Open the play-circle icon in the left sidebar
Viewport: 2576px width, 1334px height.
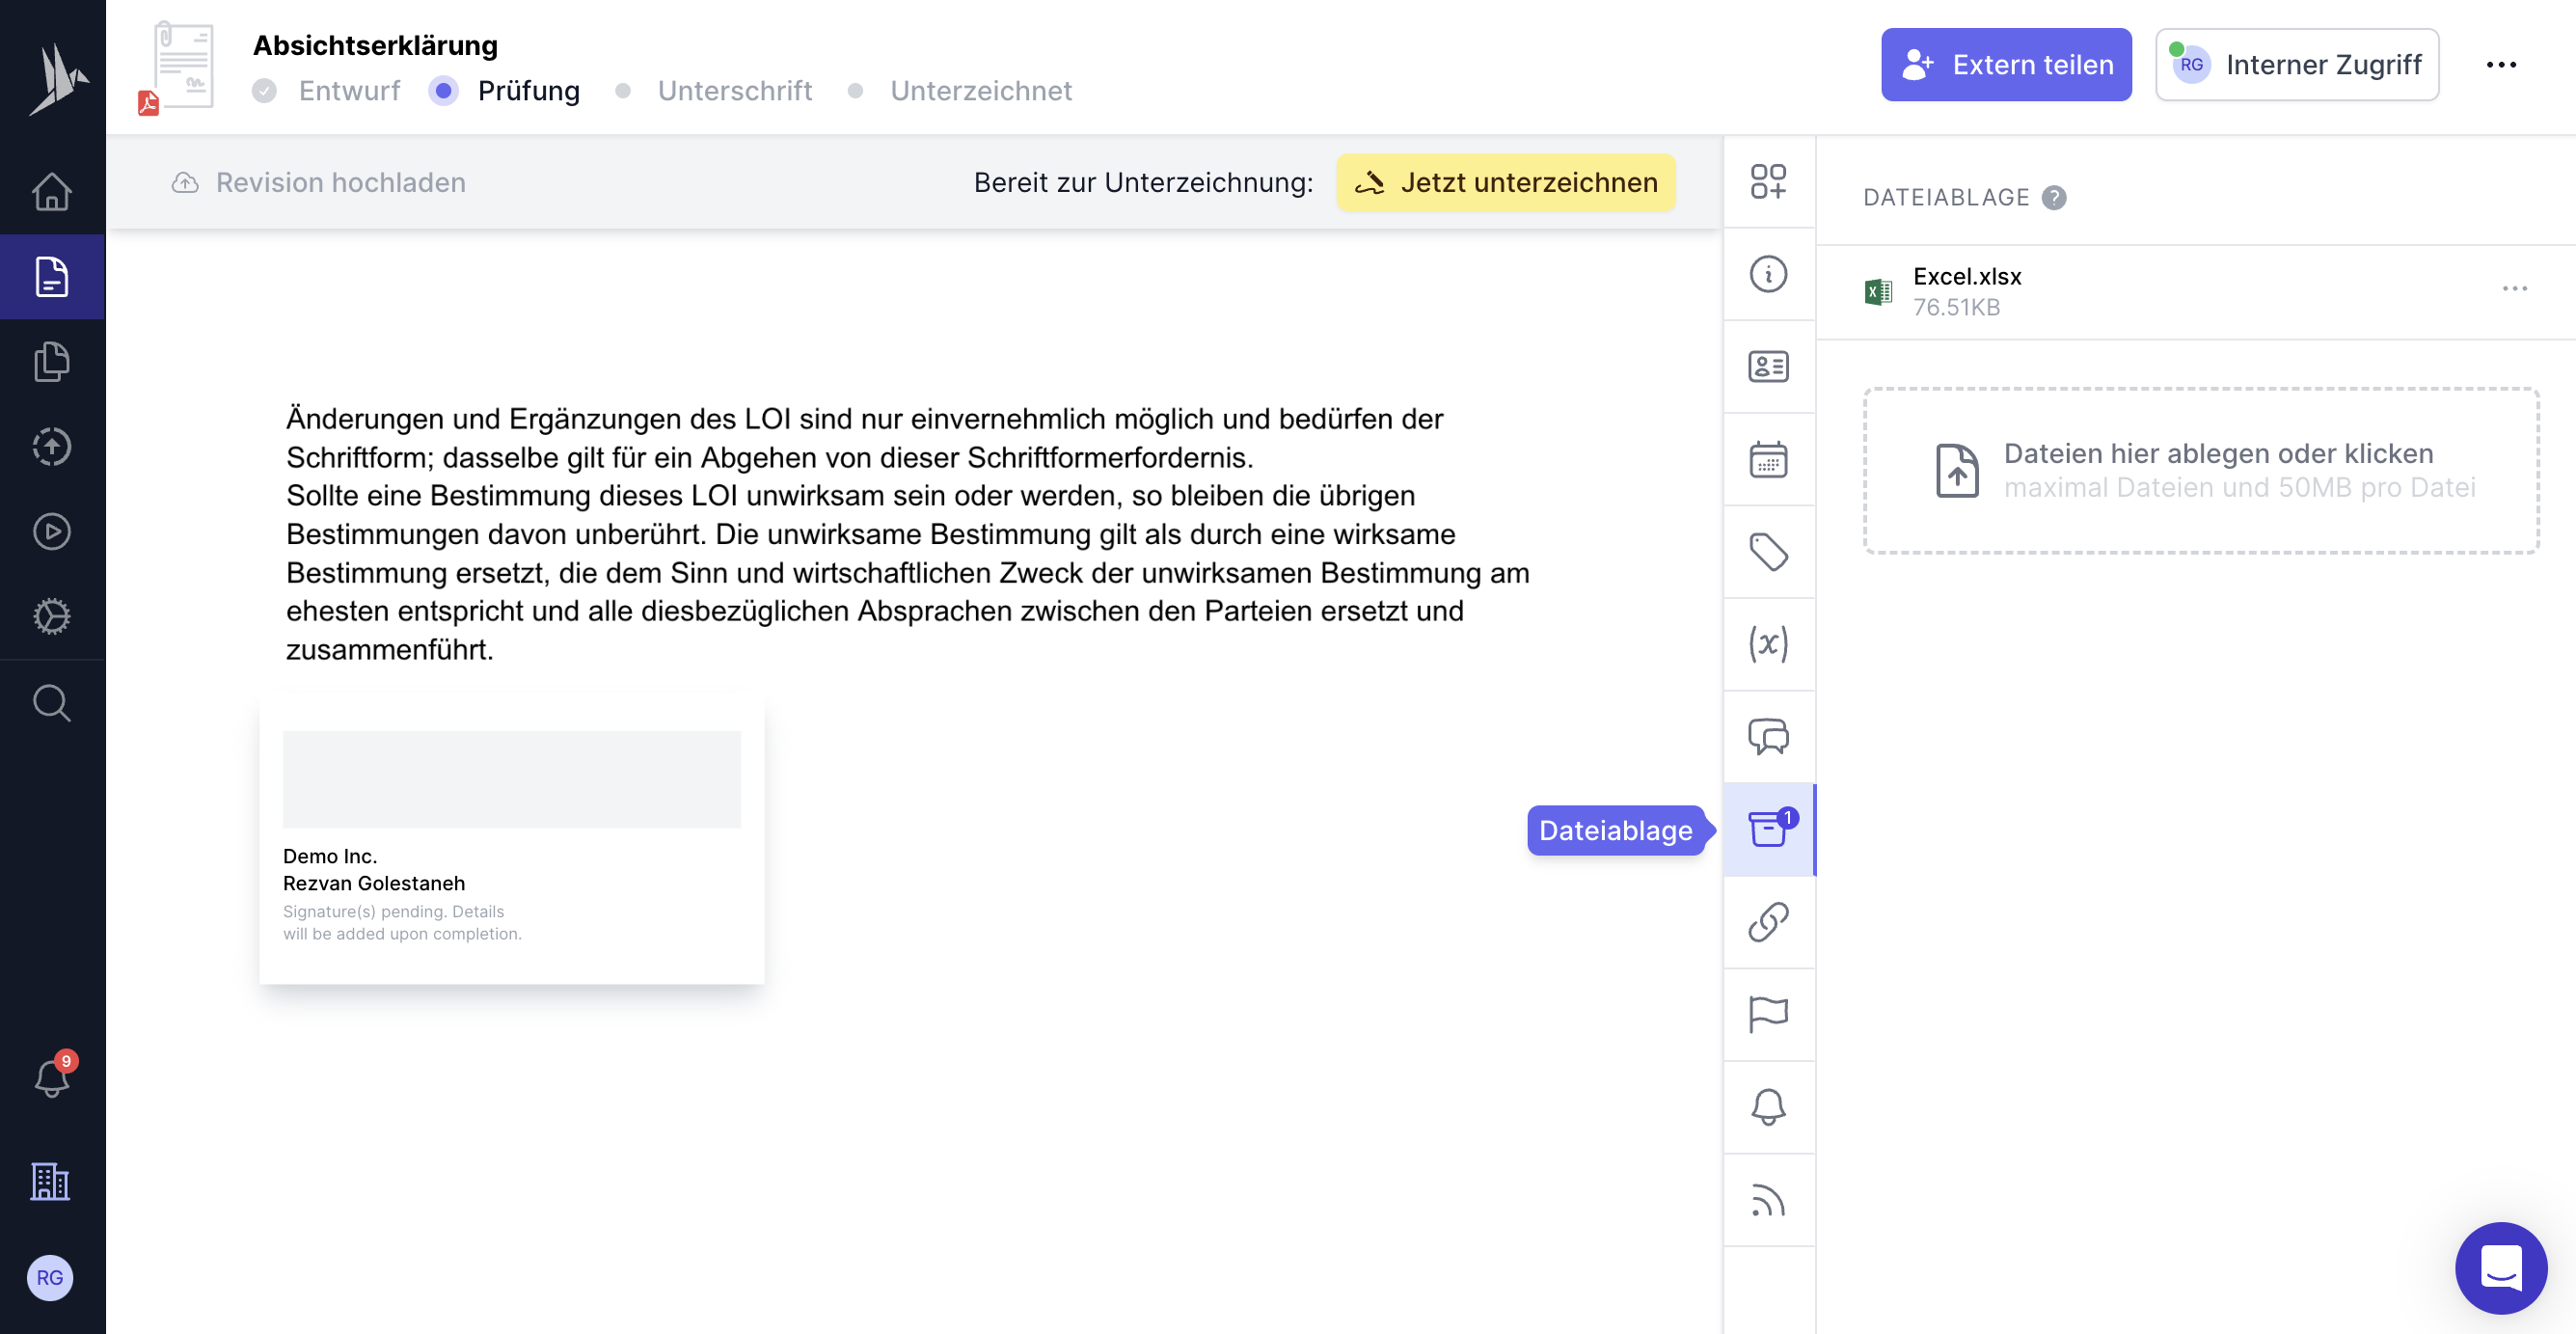(x=52, y=531)
